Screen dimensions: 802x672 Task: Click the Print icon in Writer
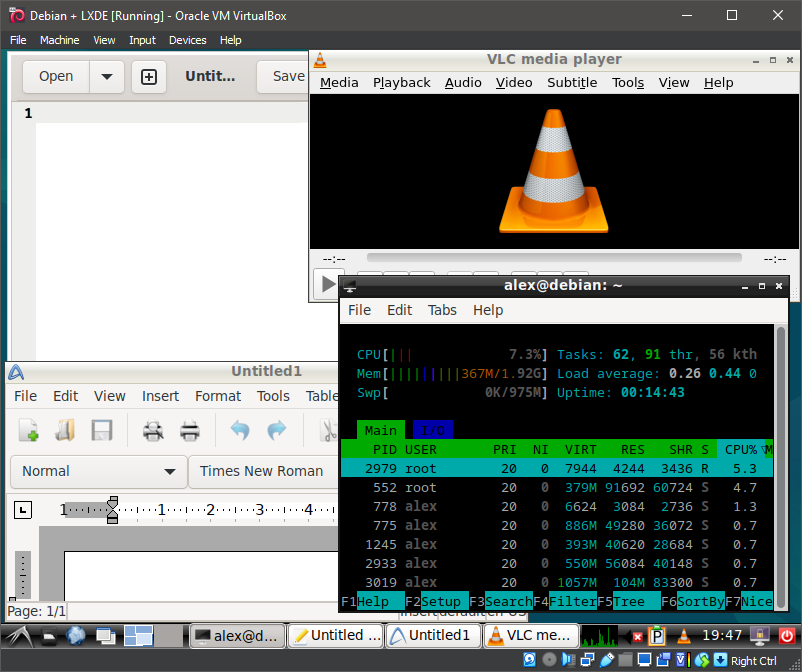(x=191, y=430)
